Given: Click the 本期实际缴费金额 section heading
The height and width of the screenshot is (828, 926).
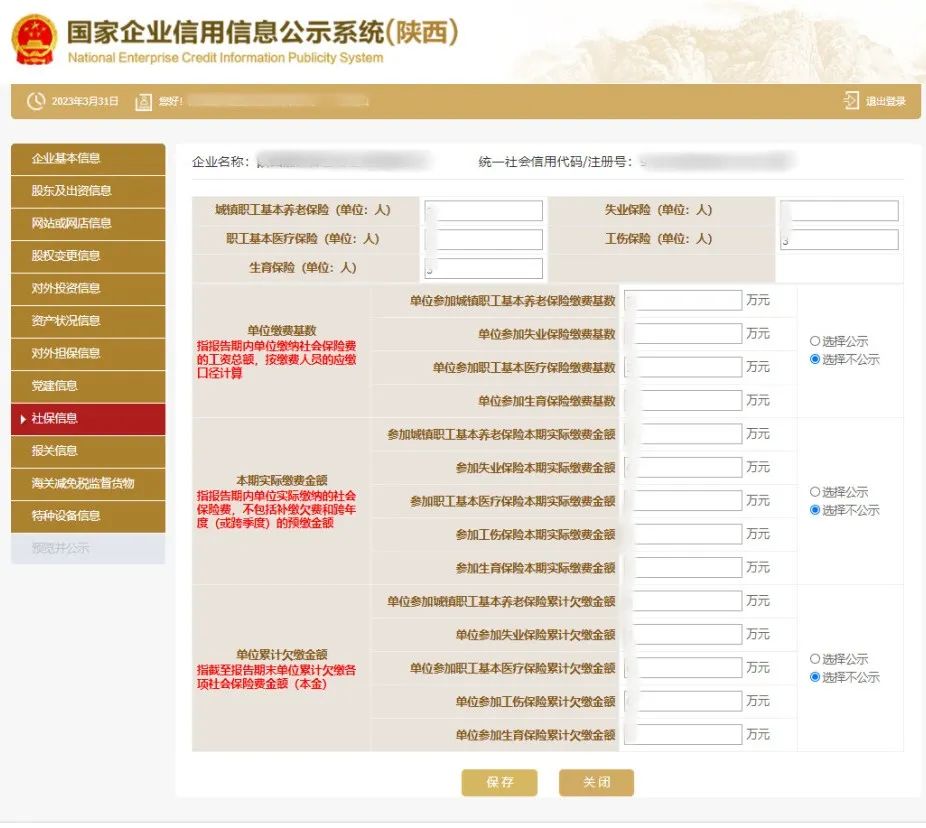Looking at the screenshot, I should pyautogui.click(x=282, y=480).
